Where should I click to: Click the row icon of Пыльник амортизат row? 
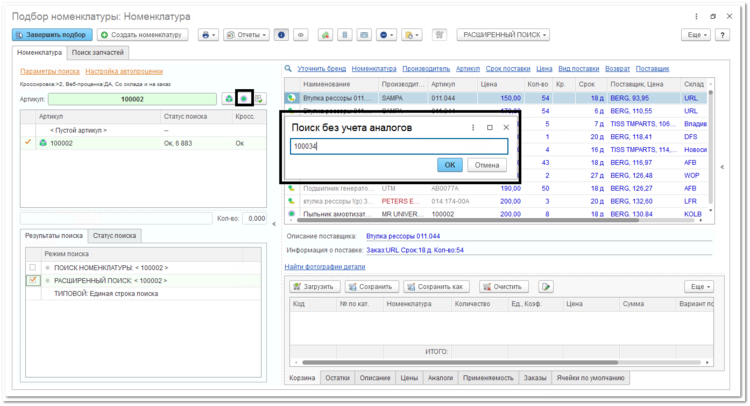click(291, 214)
